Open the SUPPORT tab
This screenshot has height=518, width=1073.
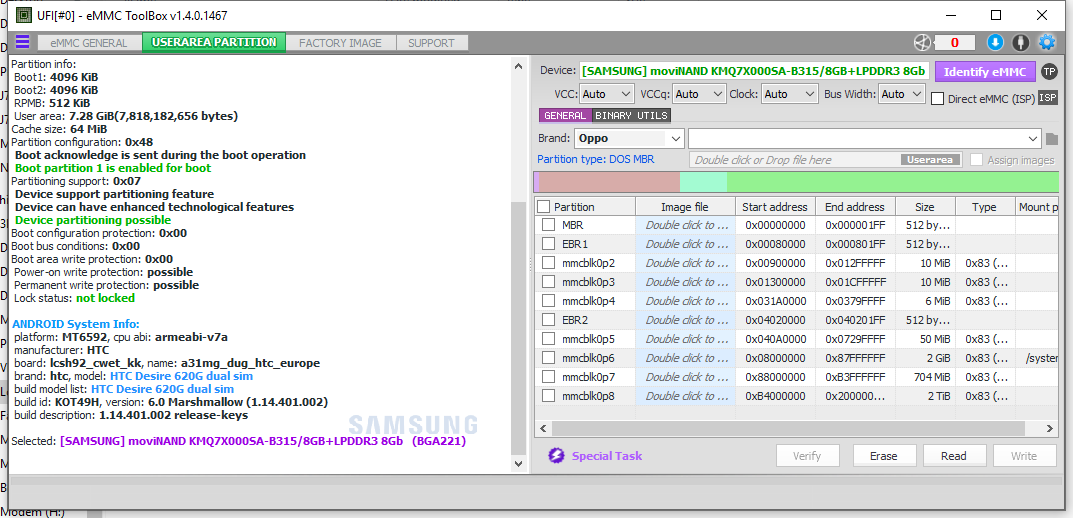pos(431,42)
